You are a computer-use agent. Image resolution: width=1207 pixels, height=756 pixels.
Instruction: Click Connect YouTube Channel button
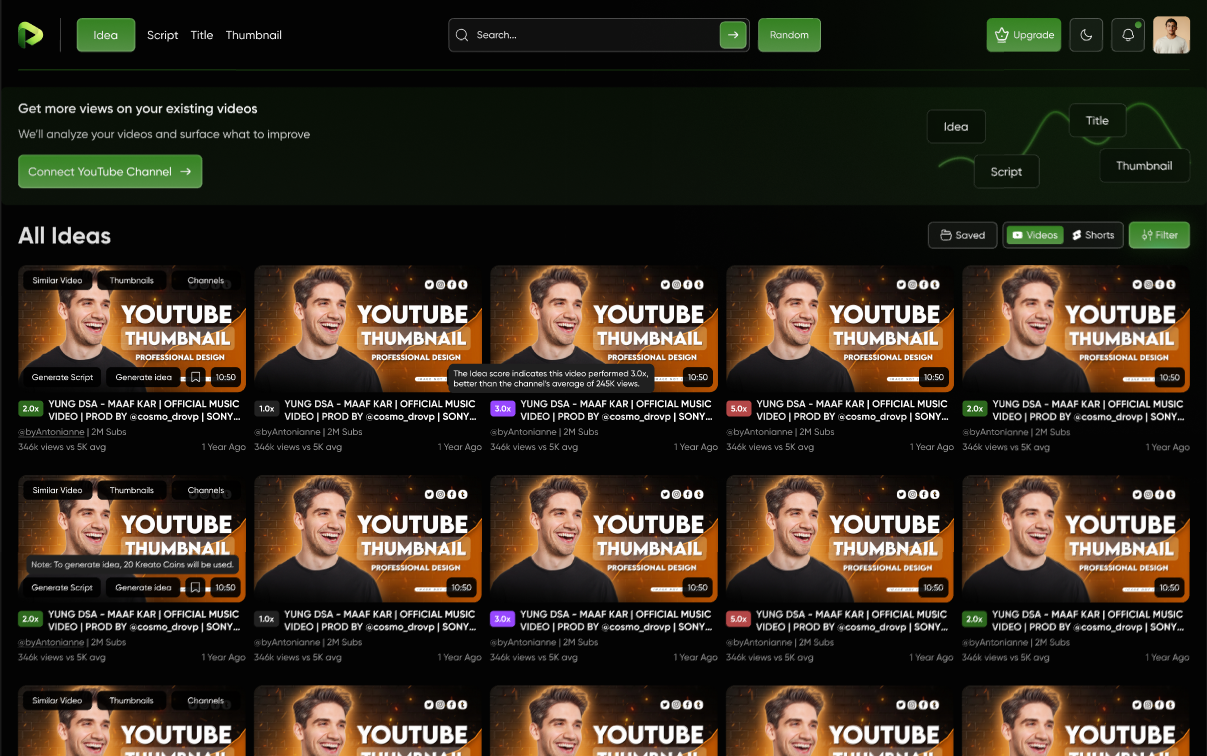110,171
